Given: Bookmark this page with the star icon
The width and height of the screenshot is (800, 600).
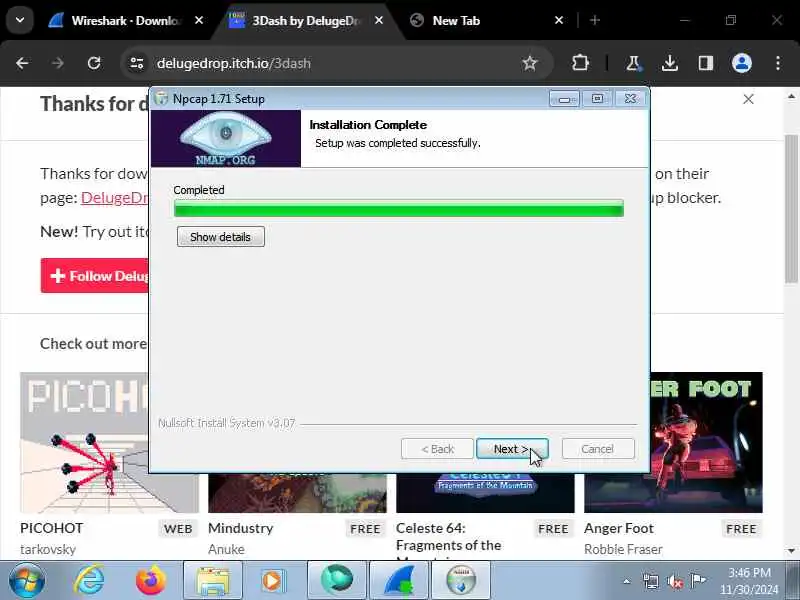Looking at the screenshot, I should 530,63.
